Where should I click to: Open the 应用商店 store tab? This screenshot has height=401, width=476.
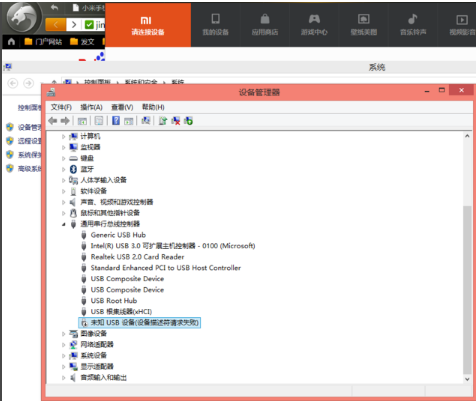tap(265, 25)
